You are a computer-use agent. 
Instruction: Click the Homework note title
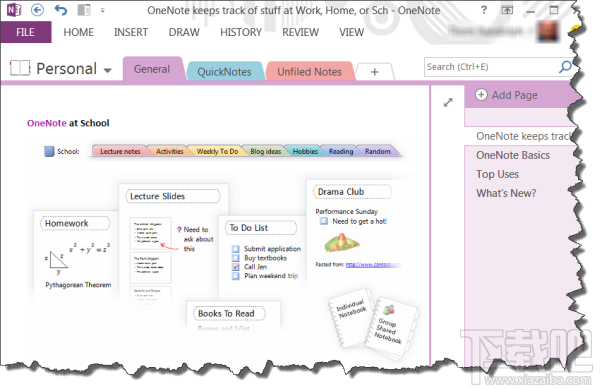tap(67, 223)
